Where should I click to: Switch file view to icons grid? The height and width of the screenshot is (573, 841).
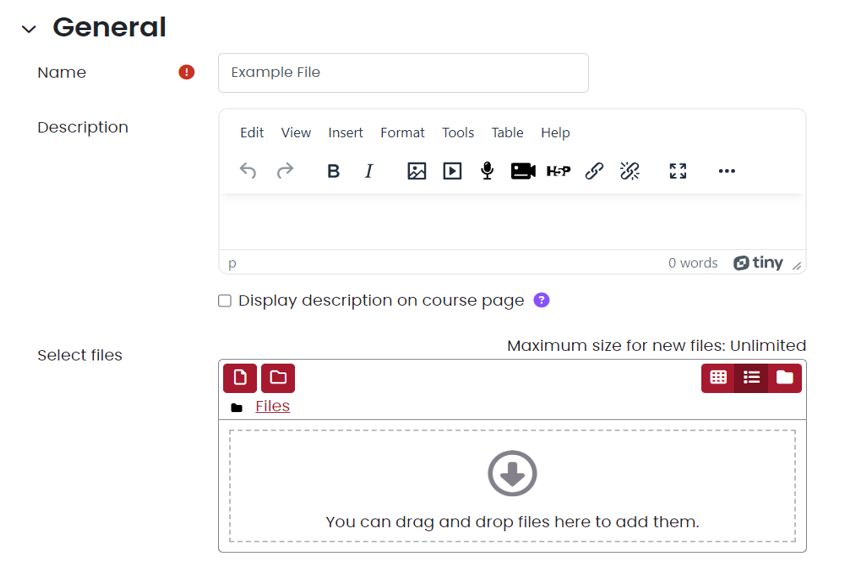[x=718, y=377]
